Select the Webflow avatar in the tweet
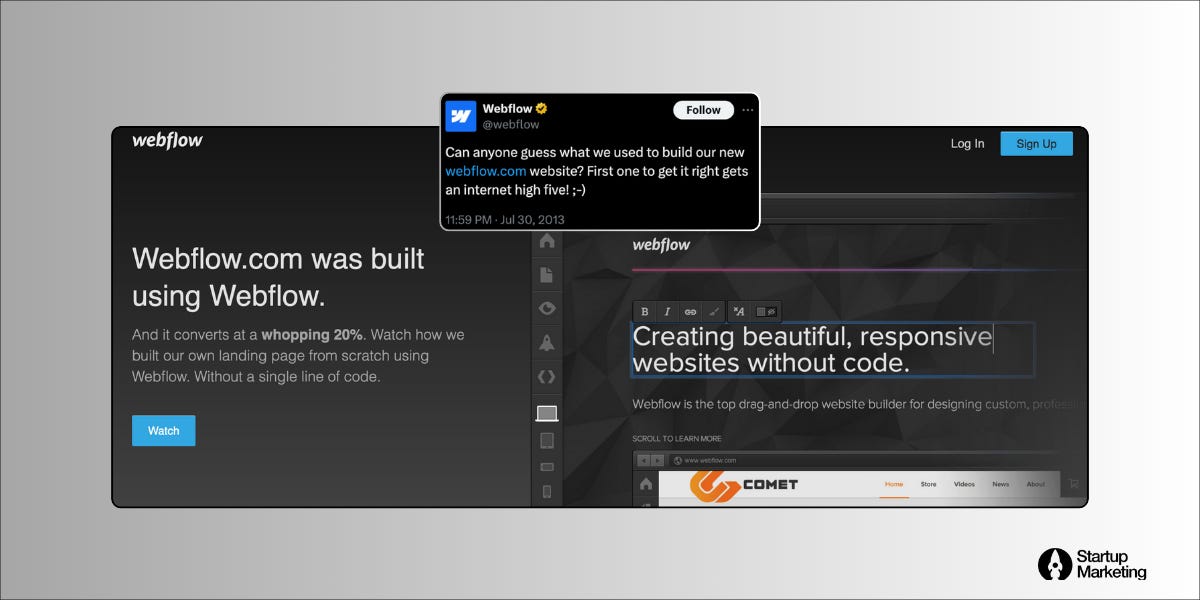 click(x=461, y=116)
